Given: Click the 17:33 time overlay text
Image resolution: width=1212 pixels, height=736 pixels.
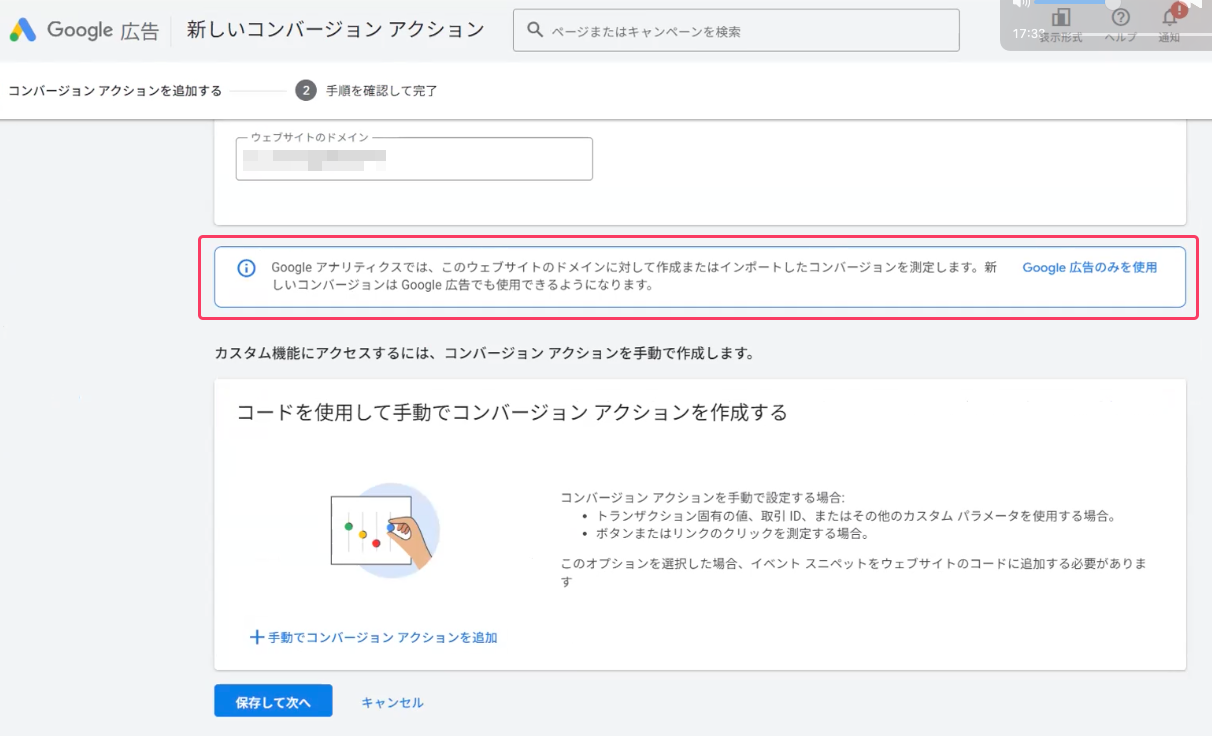Looking at the screenshot, I should (1028, 33).
